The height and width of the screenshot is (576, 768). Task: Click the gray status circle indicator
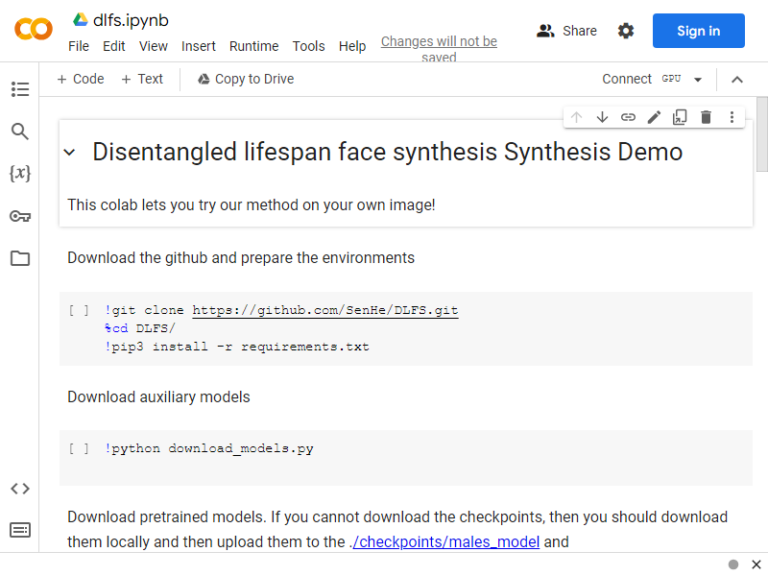[x=733, y=564]
